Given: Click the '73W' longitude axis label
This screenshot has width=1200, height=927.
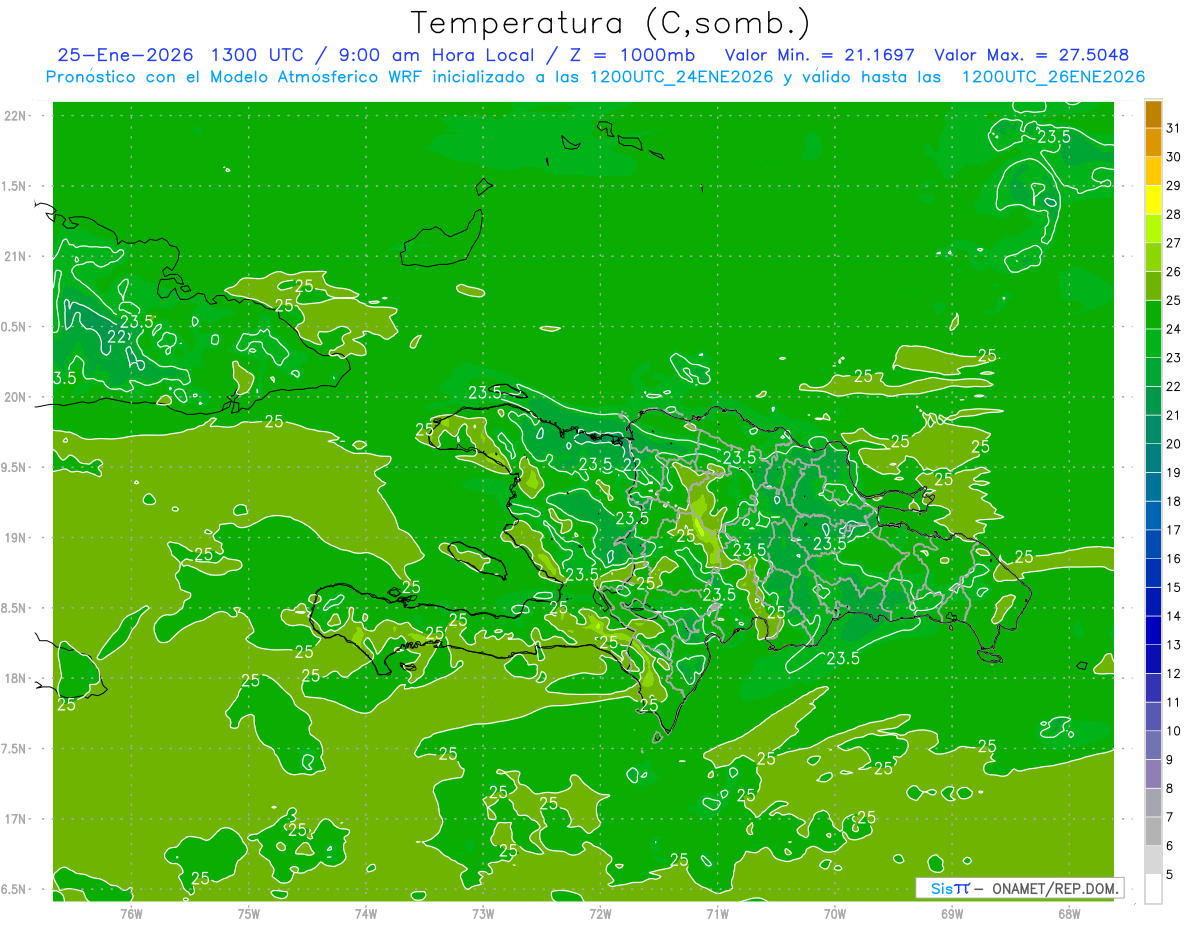Looking at the screenshot, I should 483,913.
